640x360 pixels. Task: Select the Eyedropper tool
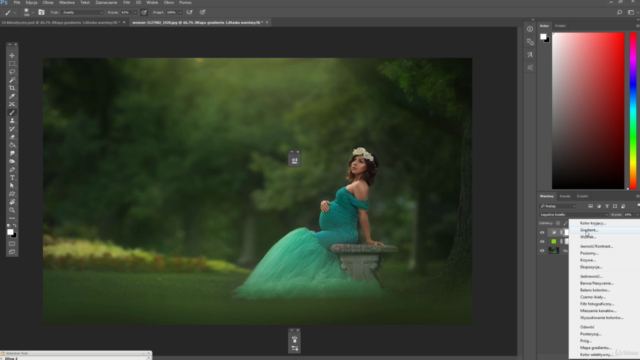[12, 96]
